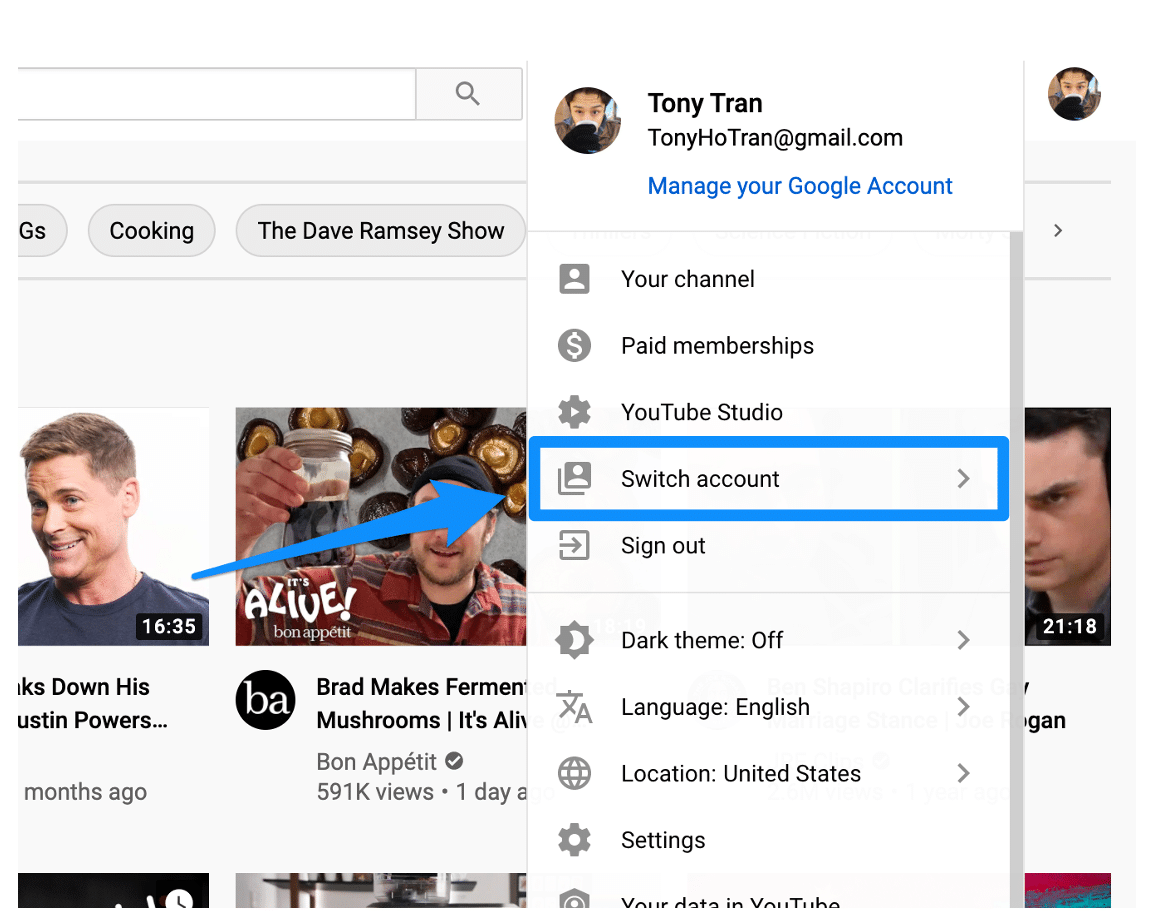Click the Location globe icon
Image resolution: width=1152 pixels, height=924 pixels.
click(574, 773)
